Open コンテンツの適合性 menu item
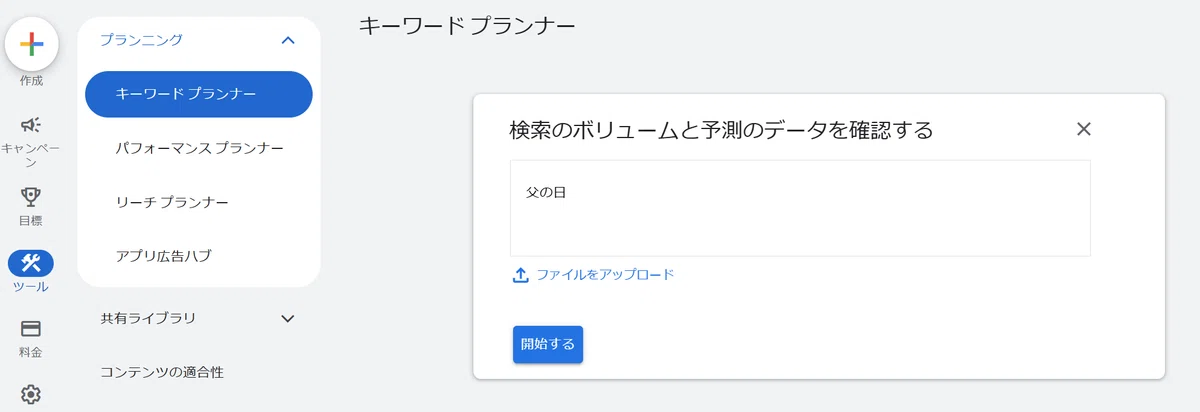The width and height of the screenshot is (1200, 412). click(162, 372)
